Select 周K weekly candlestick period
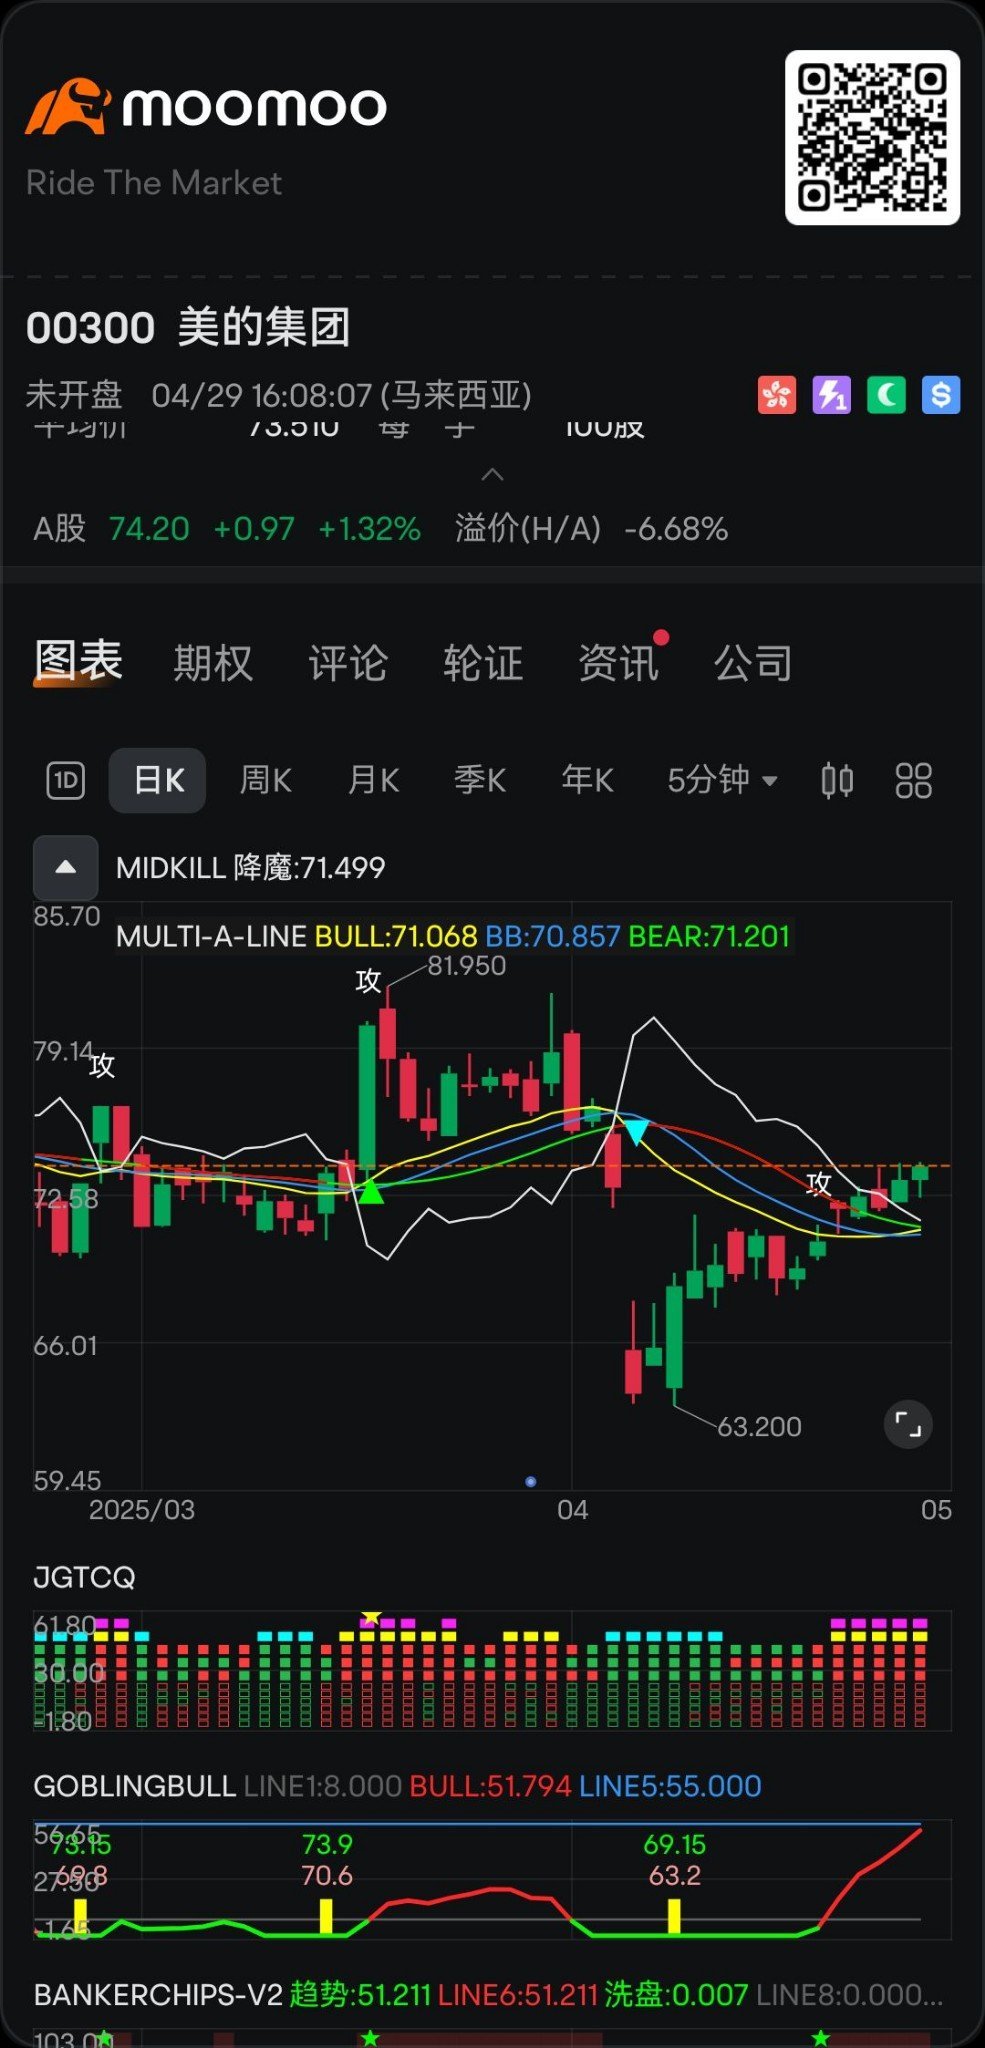Screen dimensions: 985x2048 pyautogui.click(x=265, y=780)
